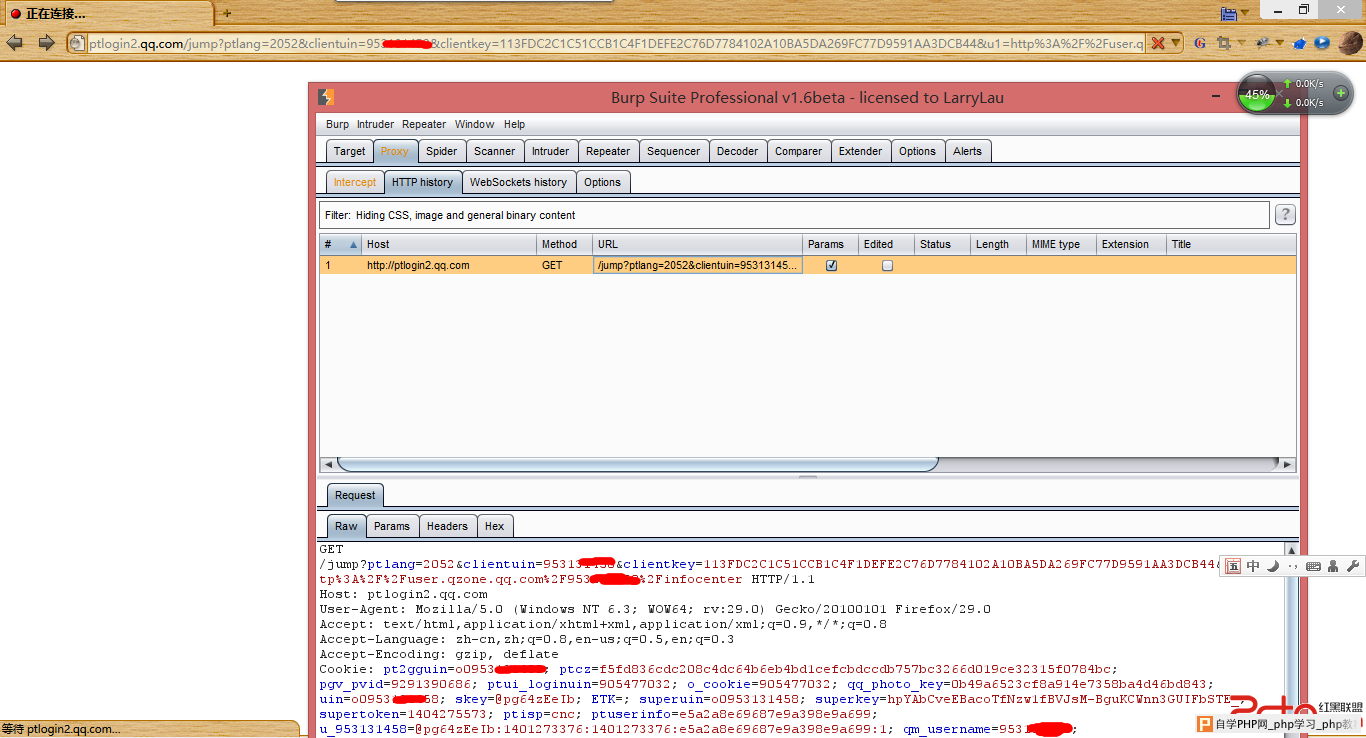The width and height of the screenshot is (1366, 738).
Task: Click the 正在连接 browser tab
Action: click(108, 14)
